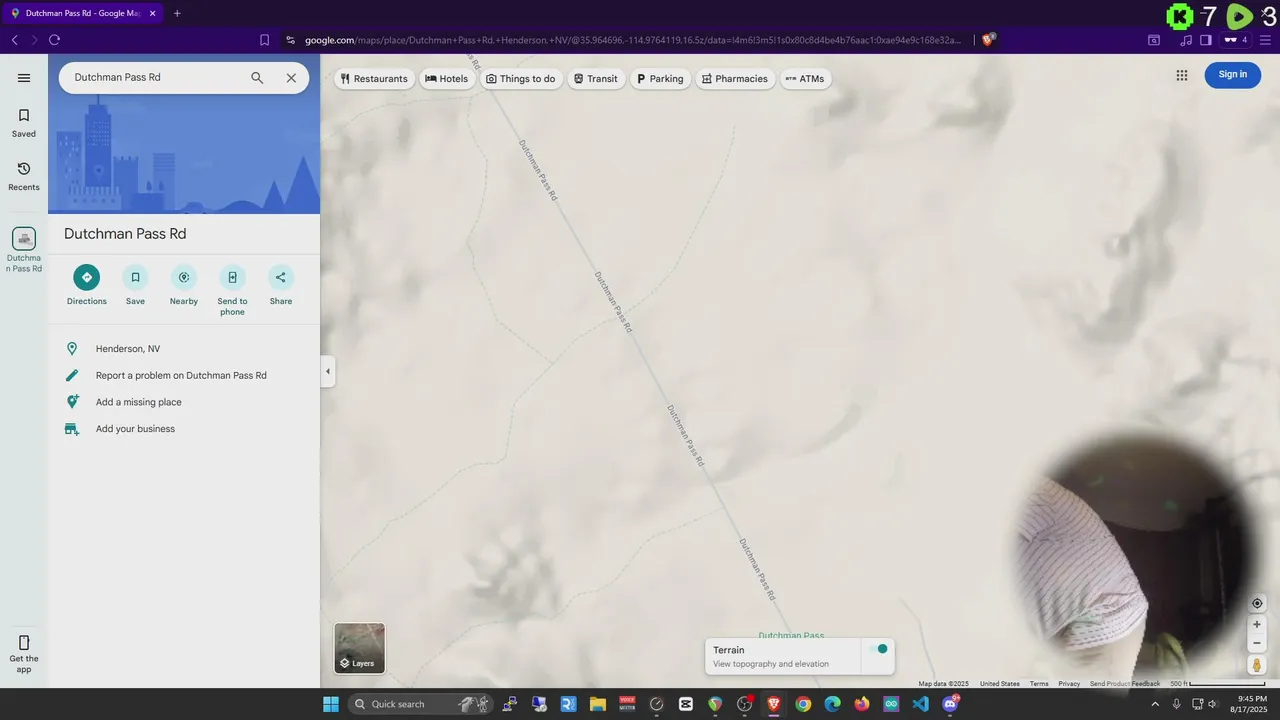Select the Dutchman Pass Rd recent thumbnail

[x=24, y=239]
